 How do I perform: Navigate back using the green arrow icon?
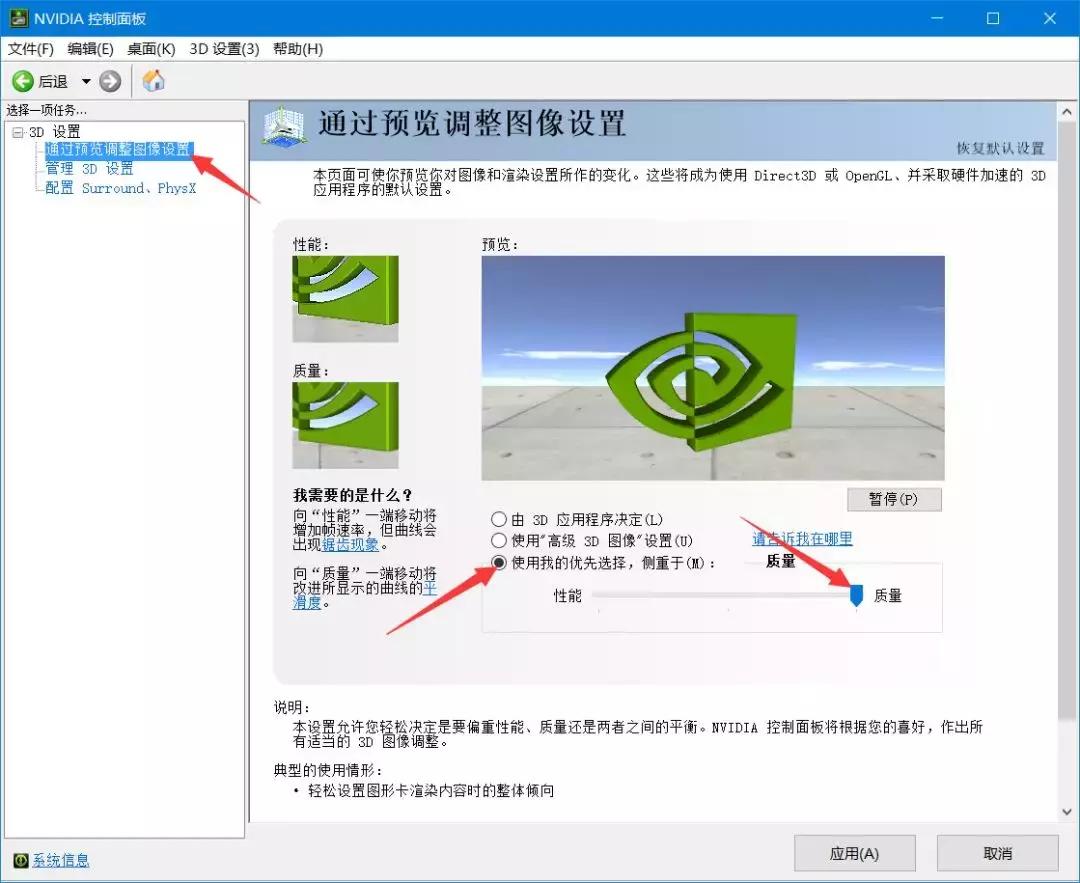pyautogui.click(x=22, y=81)
